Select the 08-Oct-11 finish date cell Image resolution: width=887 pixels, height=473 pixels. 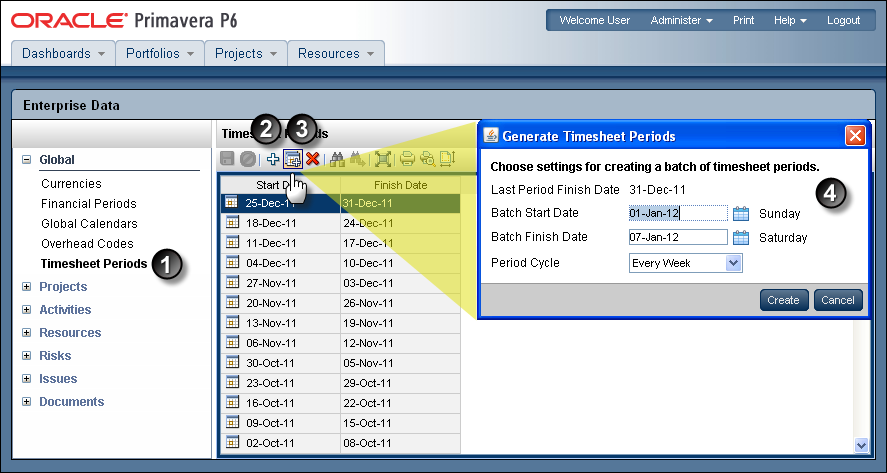[401, 443]
